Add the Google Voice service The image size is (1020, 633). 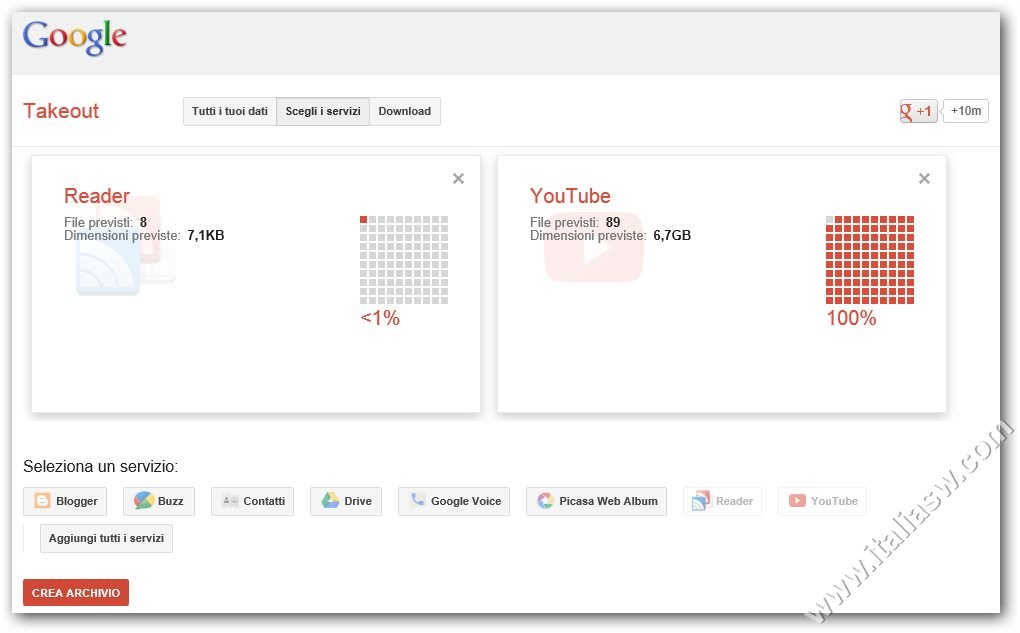pyautogui.click(x=454, y=502)
